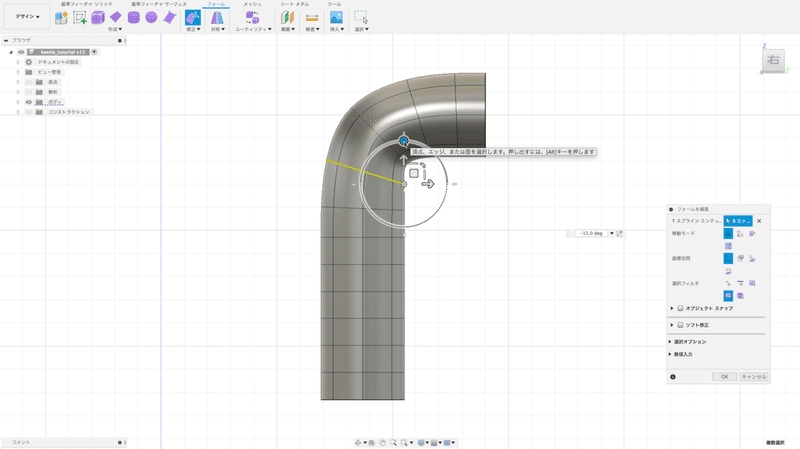
Task: Enable the body selection filter
Action: (740, 296)
